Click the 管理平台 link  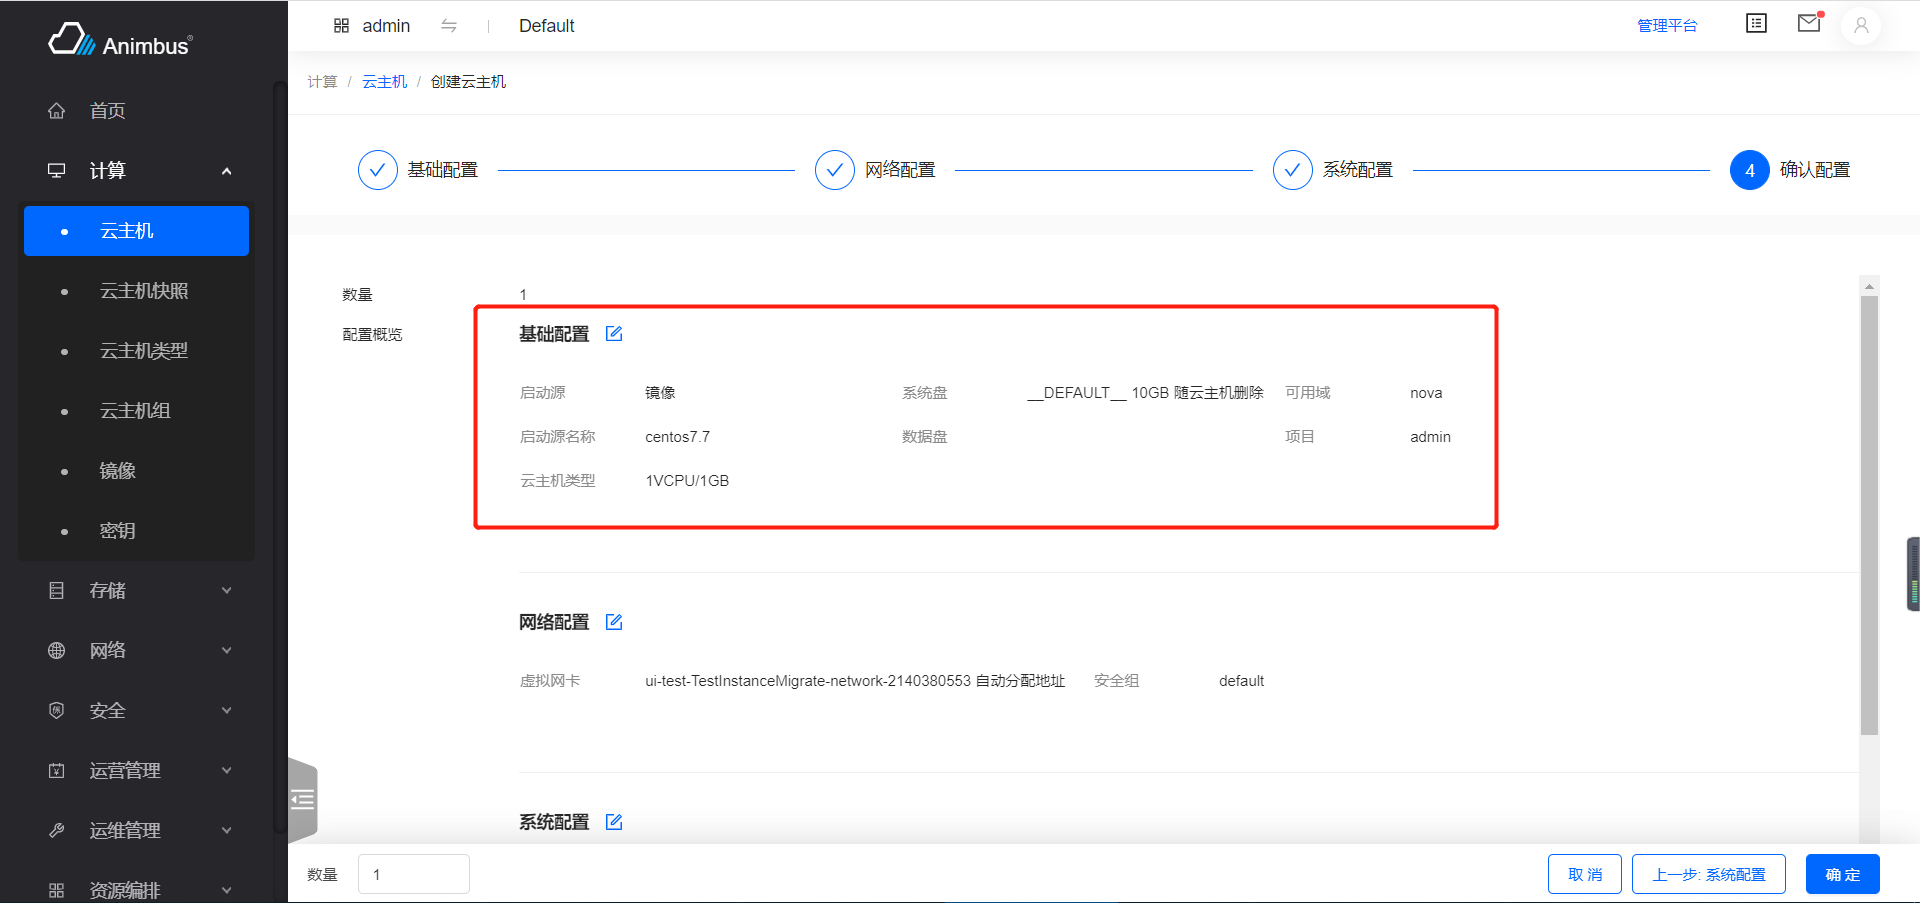pyautogui.click(x=1666, y=26)
